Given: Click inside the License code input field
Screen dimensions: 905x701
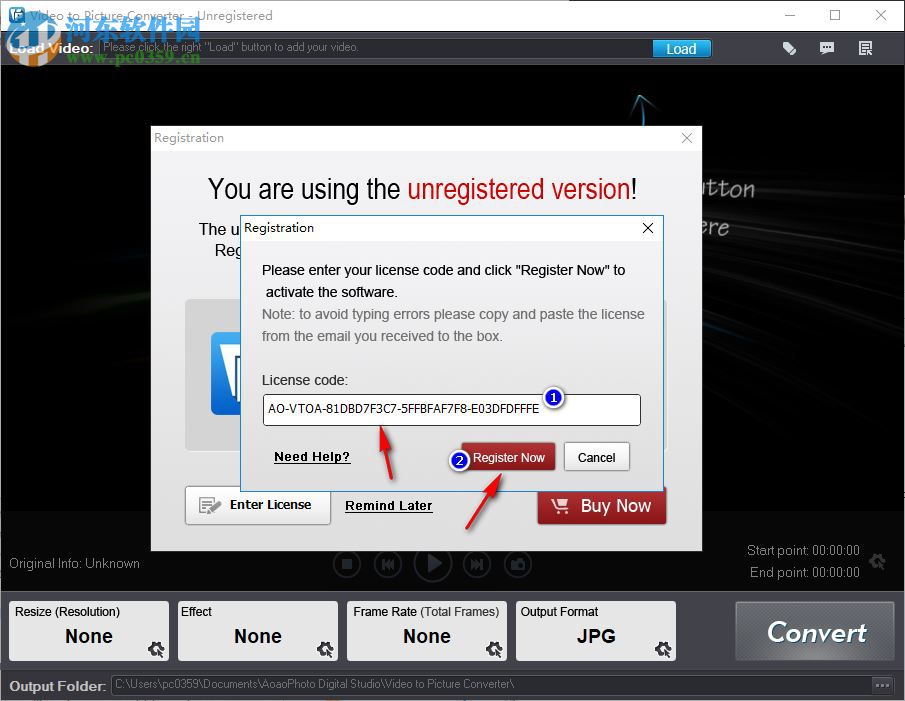Looking at the screenshot, I should 451,410.
